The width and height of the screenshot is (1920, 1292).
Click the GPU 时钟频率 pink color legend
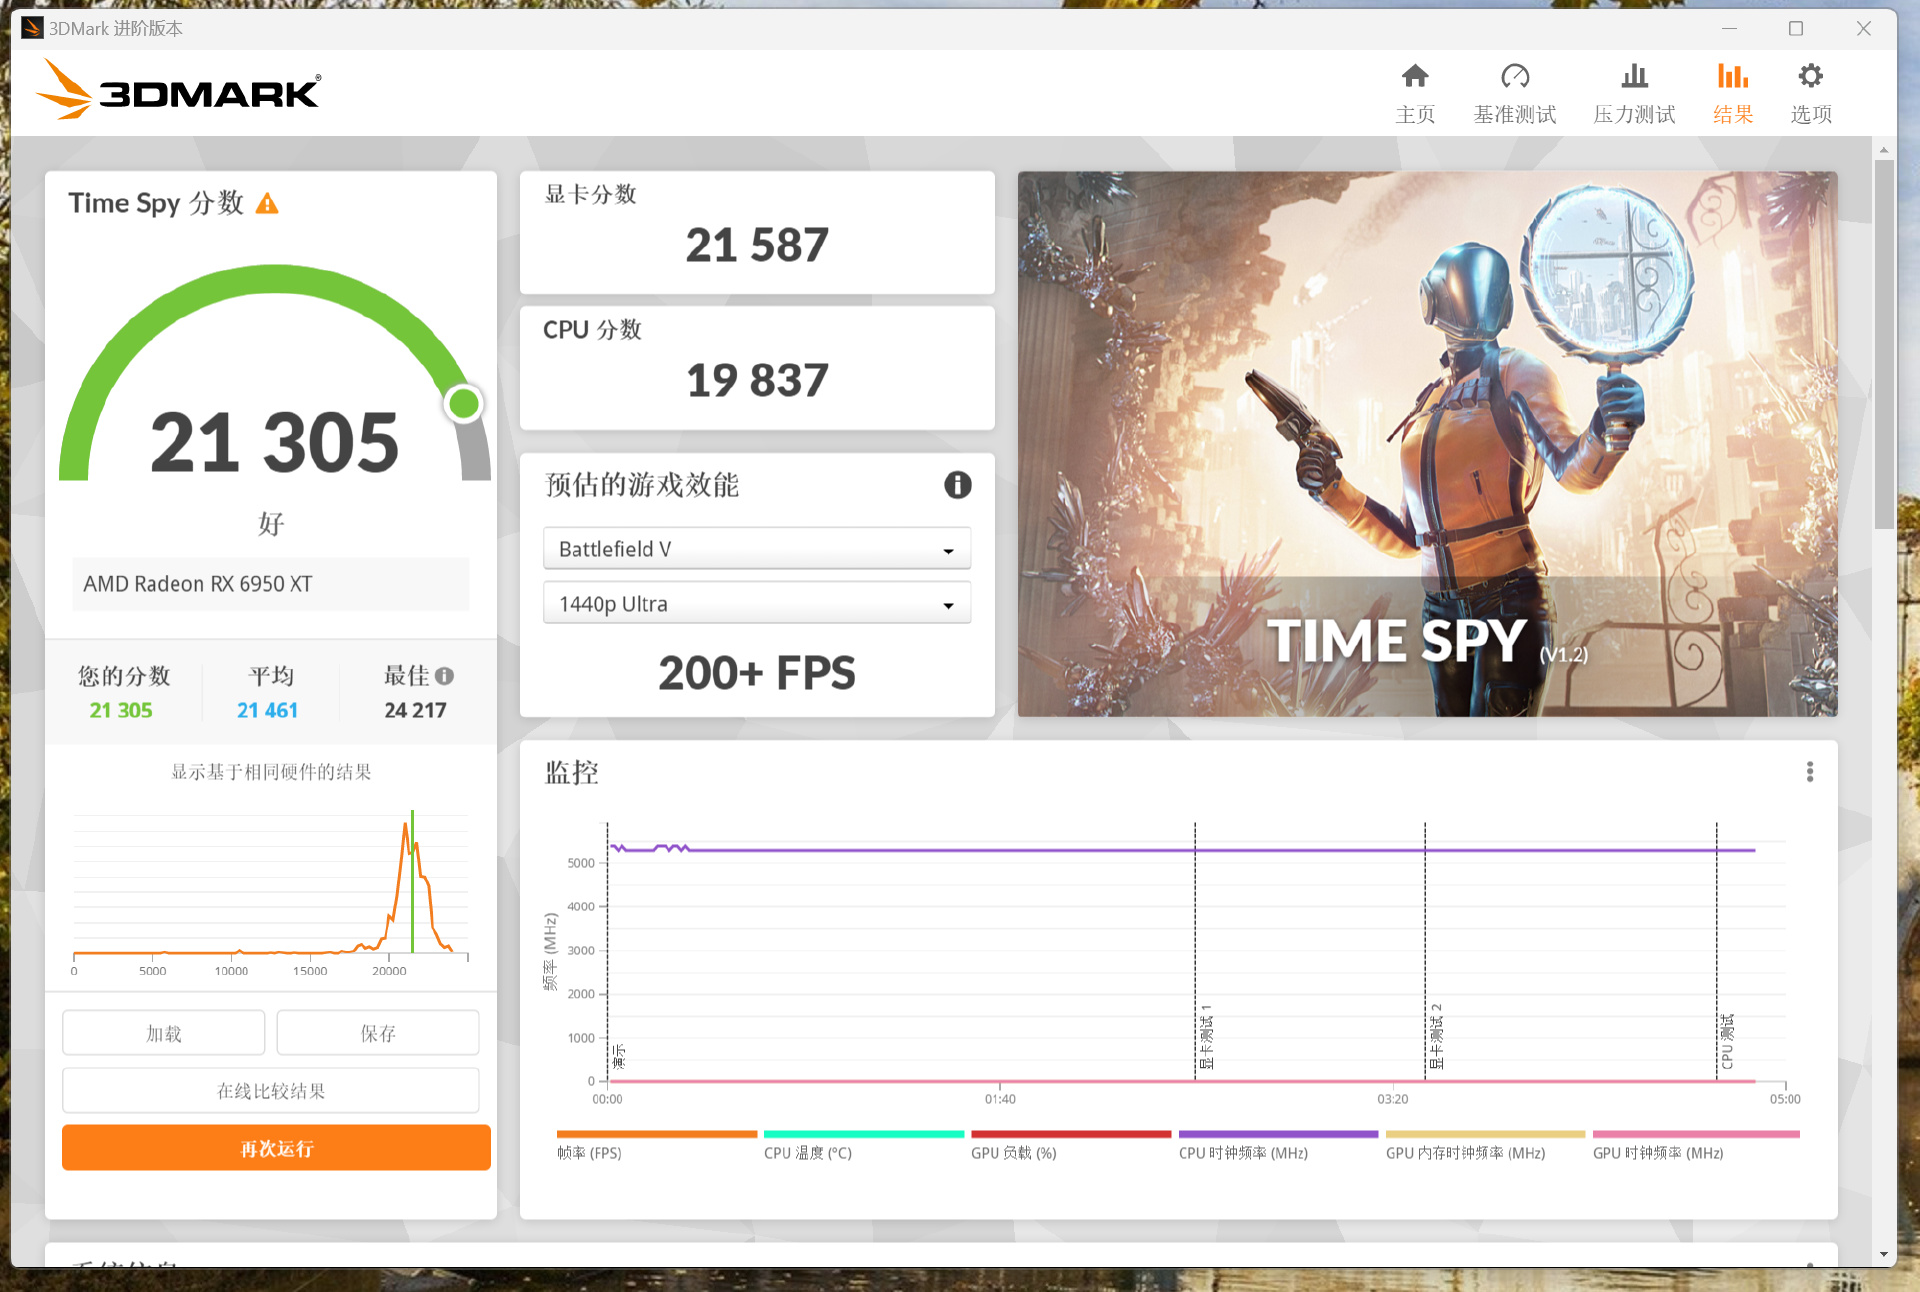(1695, 1135)
